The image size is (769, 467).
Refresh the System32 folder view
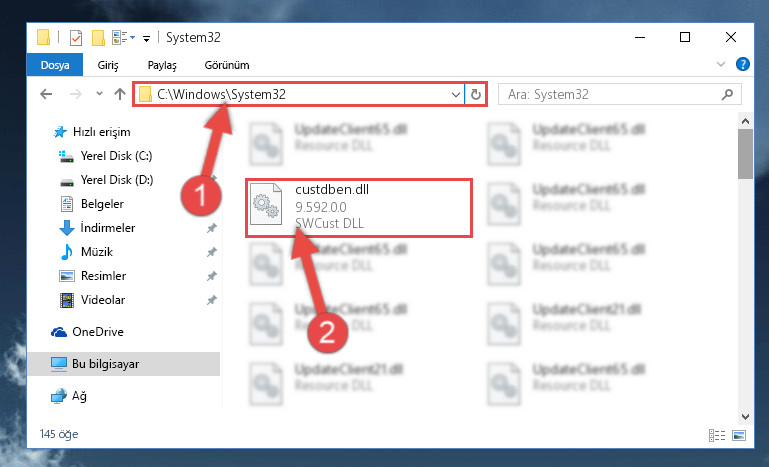(x=475, y=94)
